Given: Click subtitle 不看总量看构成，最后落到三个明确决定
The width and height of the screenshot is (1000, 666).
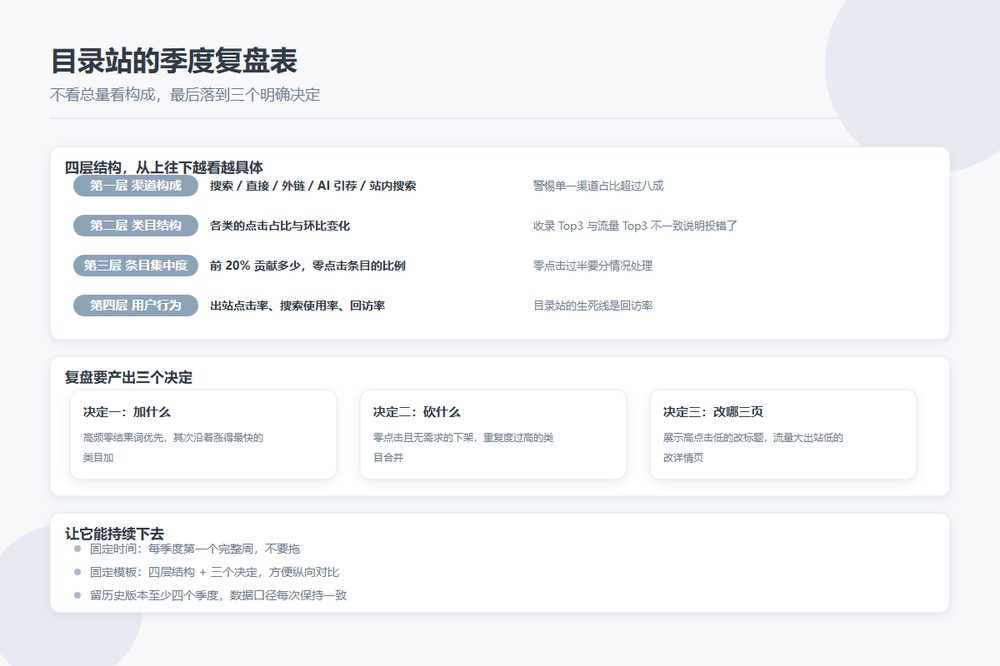Looking at the screenshot, I should 185,95.
